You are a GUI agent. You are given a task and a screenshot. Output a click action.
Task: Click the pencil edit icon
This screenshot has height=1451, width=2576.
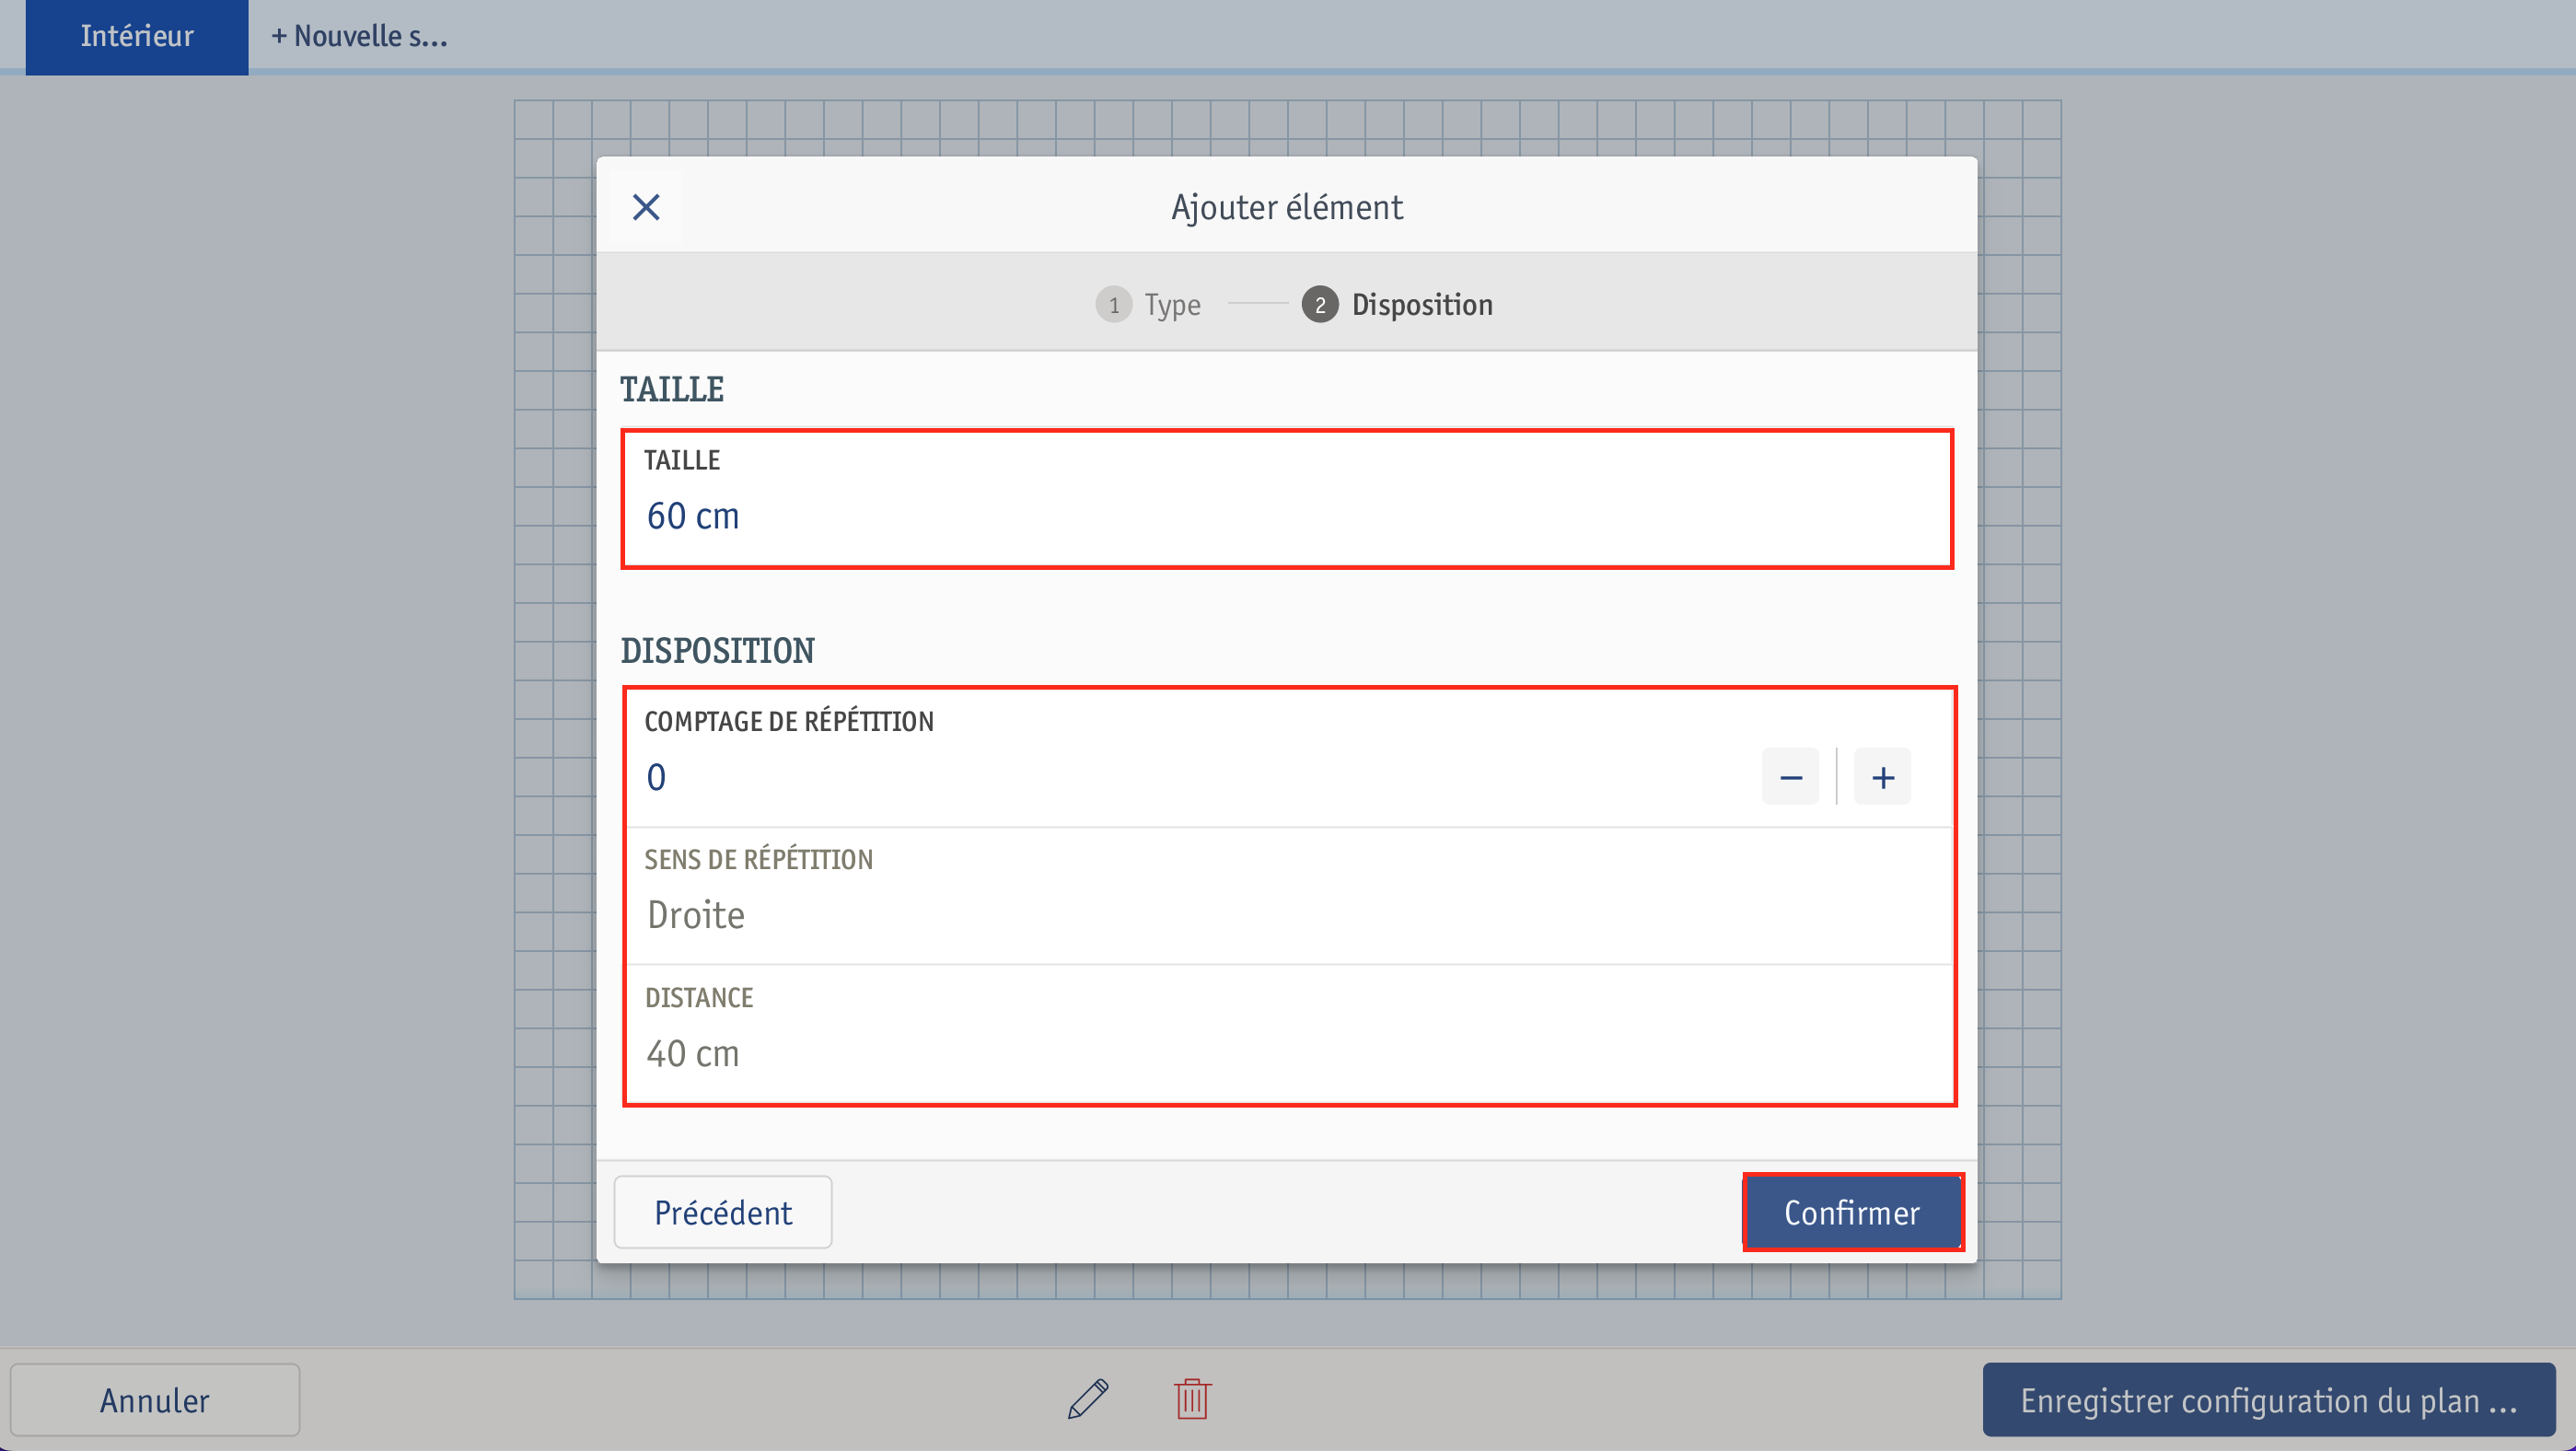coord(1088,1399)
